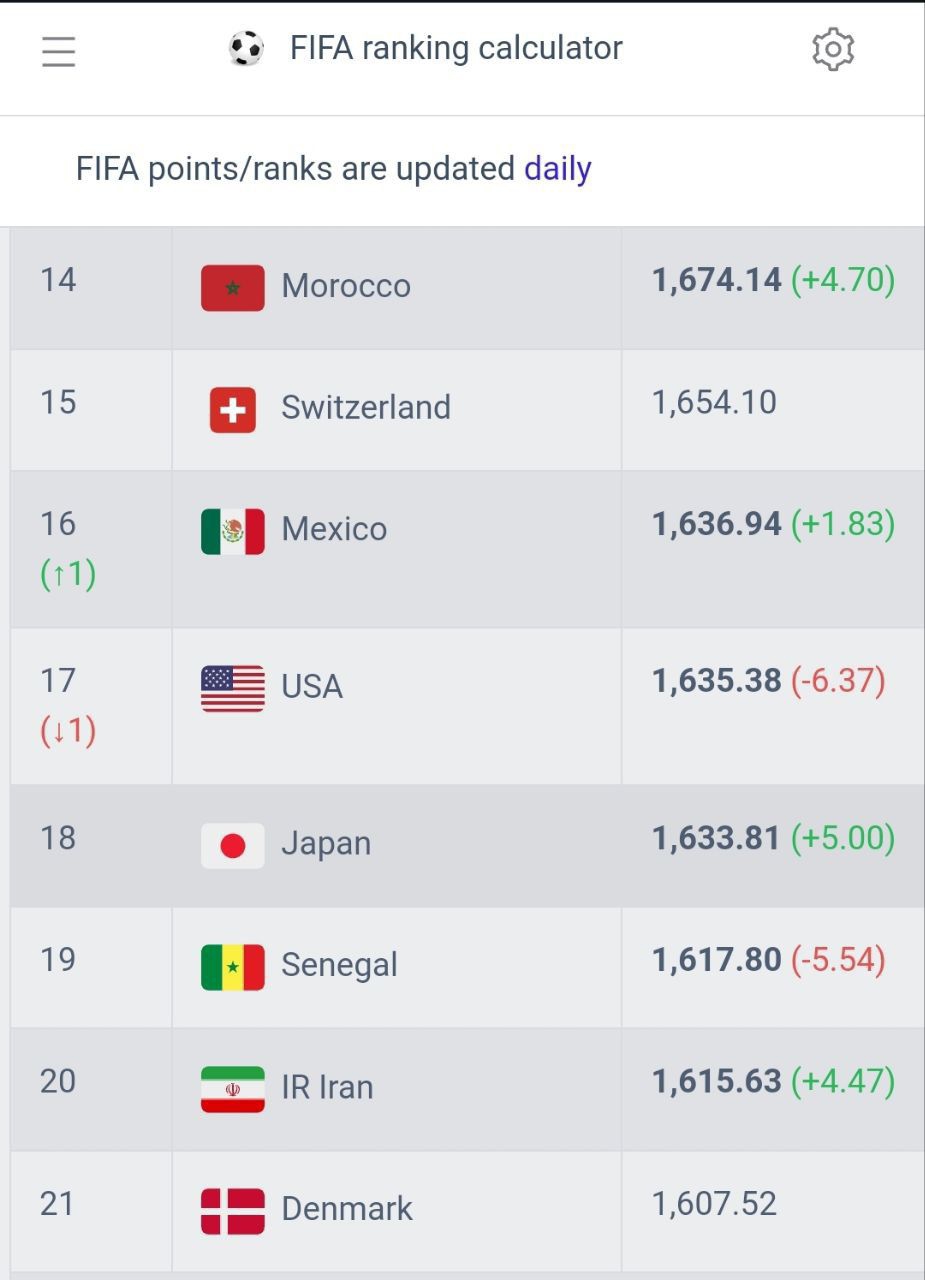925x1280 pixels.
Task: Click Mexico's points value 1,636.94
Action: click(717, 524)
